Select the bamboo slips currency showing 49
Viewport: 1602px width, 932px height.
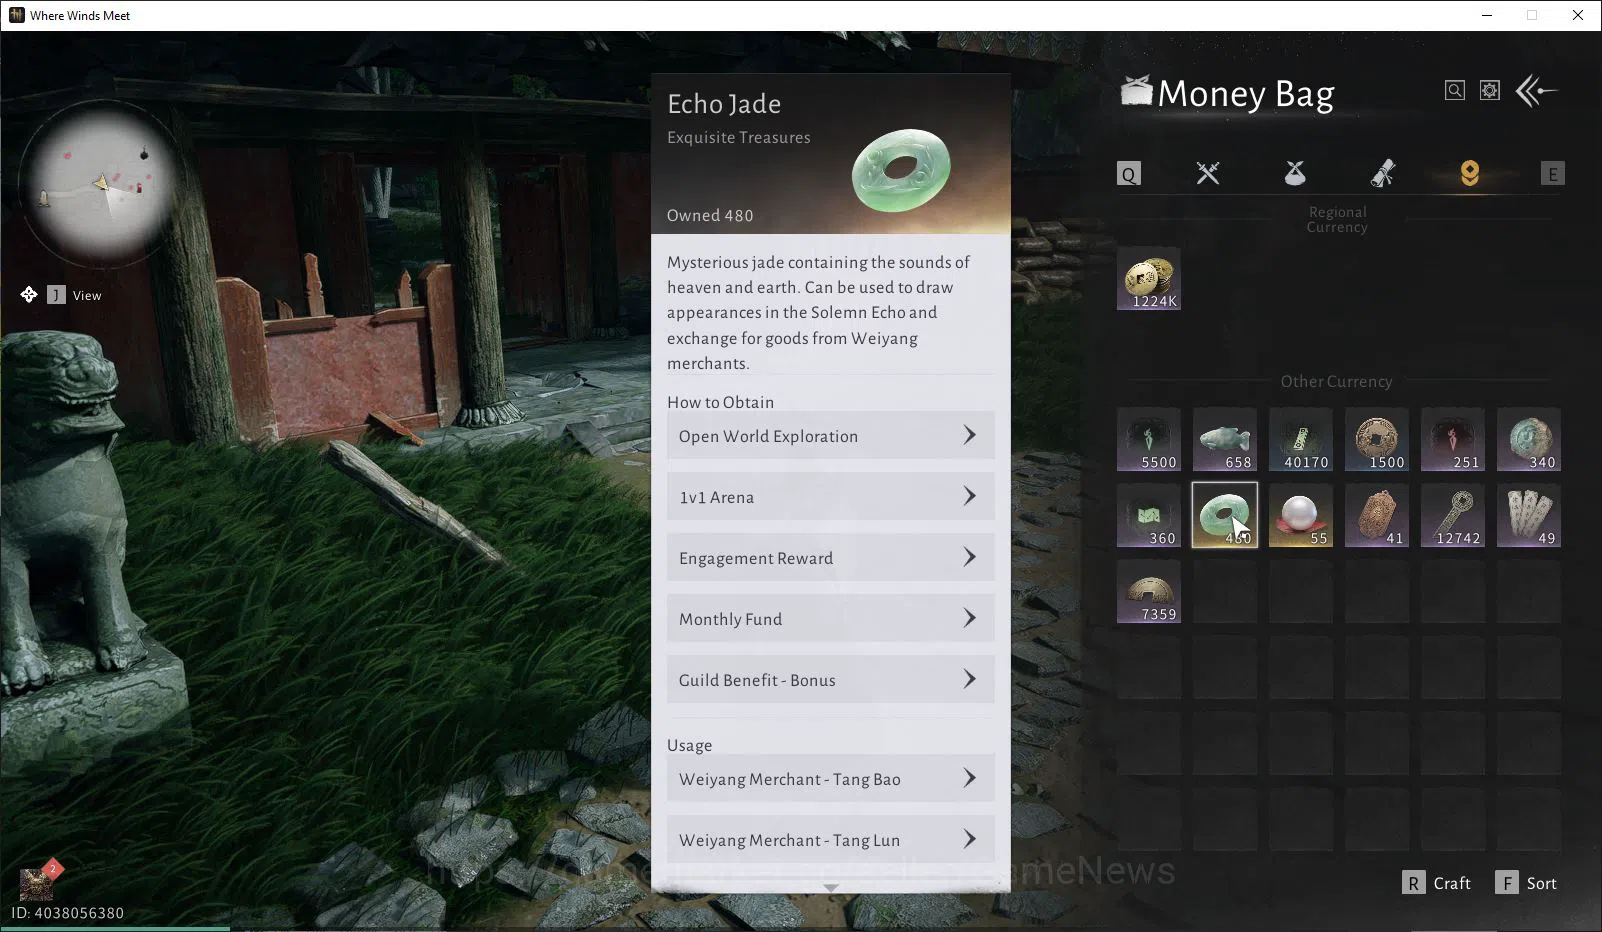tap(1529, 516)
